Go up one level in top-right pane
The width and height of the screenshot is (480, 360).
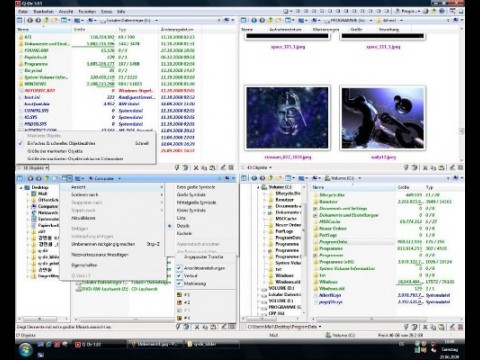(x=270, y=20)
